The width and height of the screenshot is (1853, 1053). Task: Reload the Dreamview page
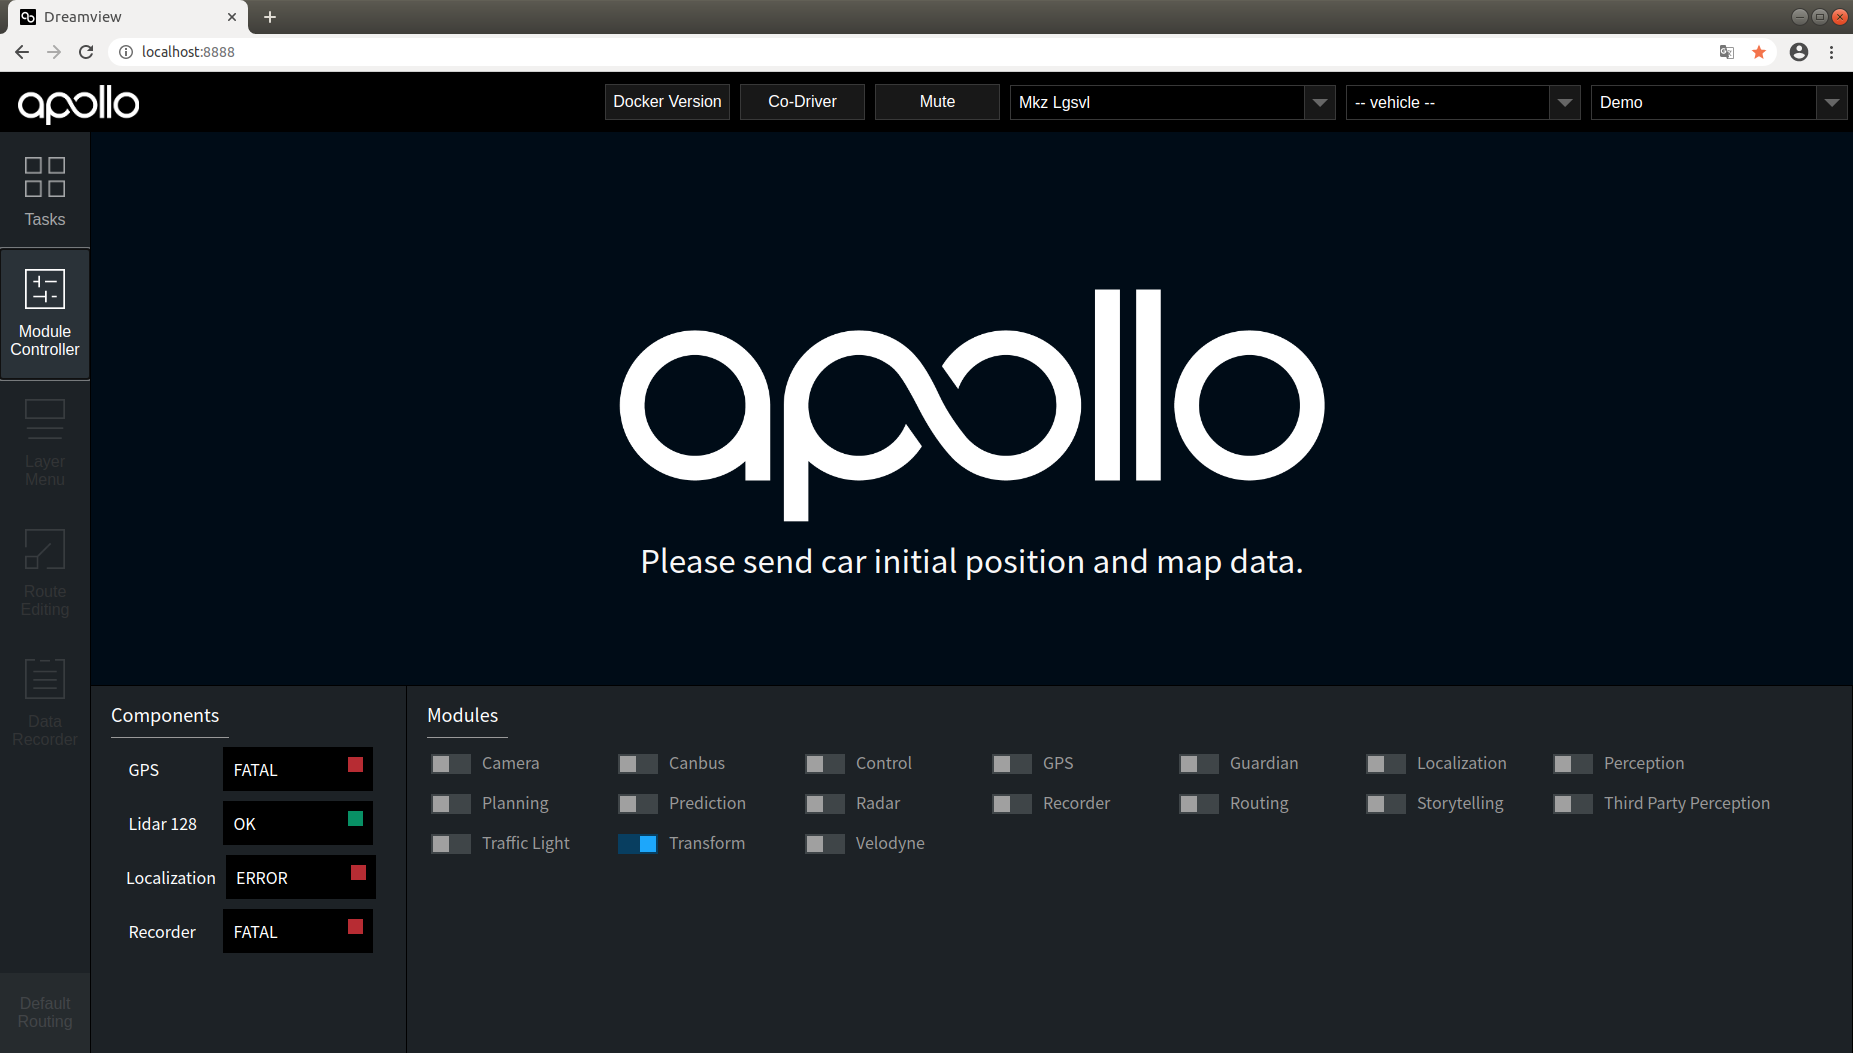point(86,52)
